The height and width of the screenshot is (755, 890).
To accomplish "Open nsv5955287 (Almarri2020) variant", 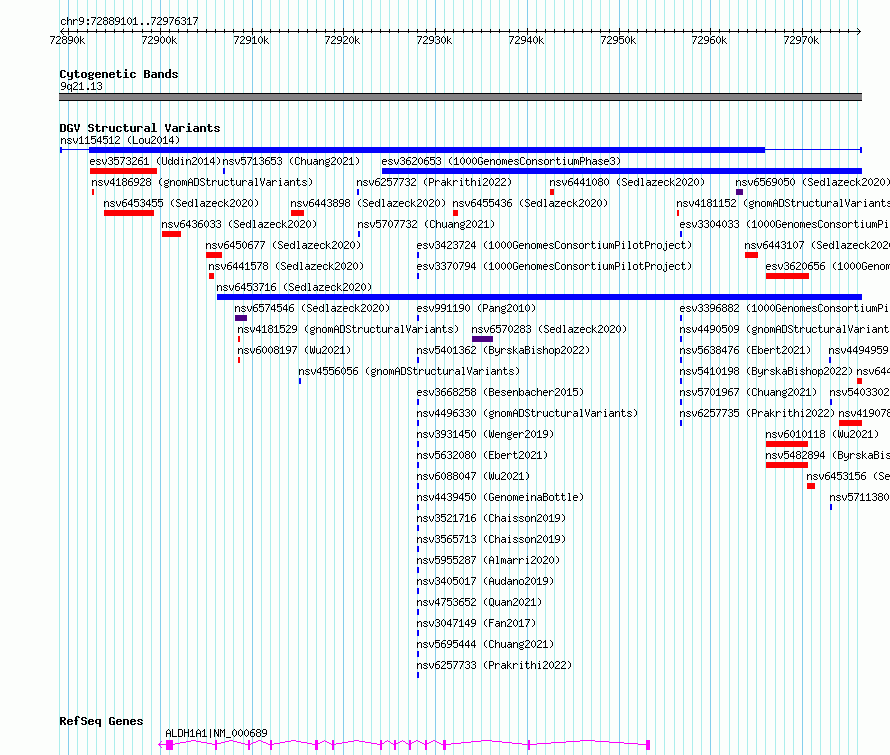I will click(x=488, y=560).
